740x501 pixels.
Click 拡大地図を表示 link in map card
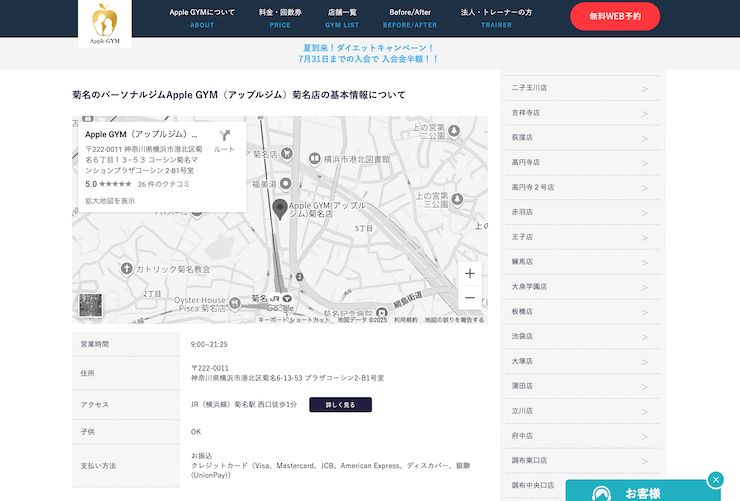tap(110, 201)
